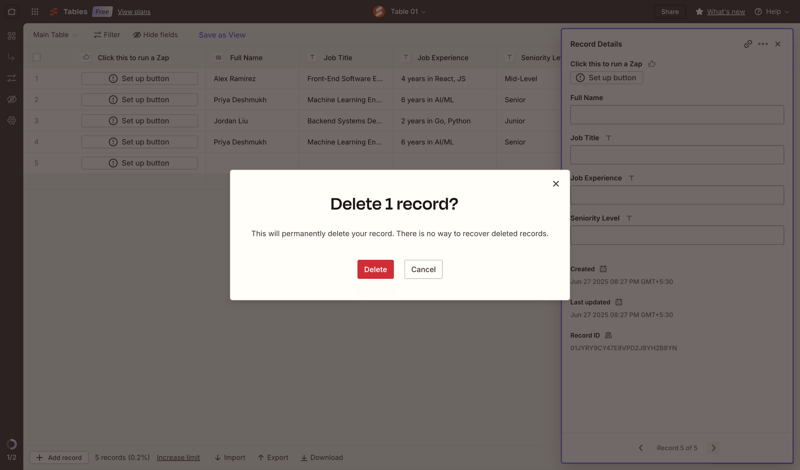Click Set up button in Record Details
This screenshot has width=800, height=470.
(606, 78)
